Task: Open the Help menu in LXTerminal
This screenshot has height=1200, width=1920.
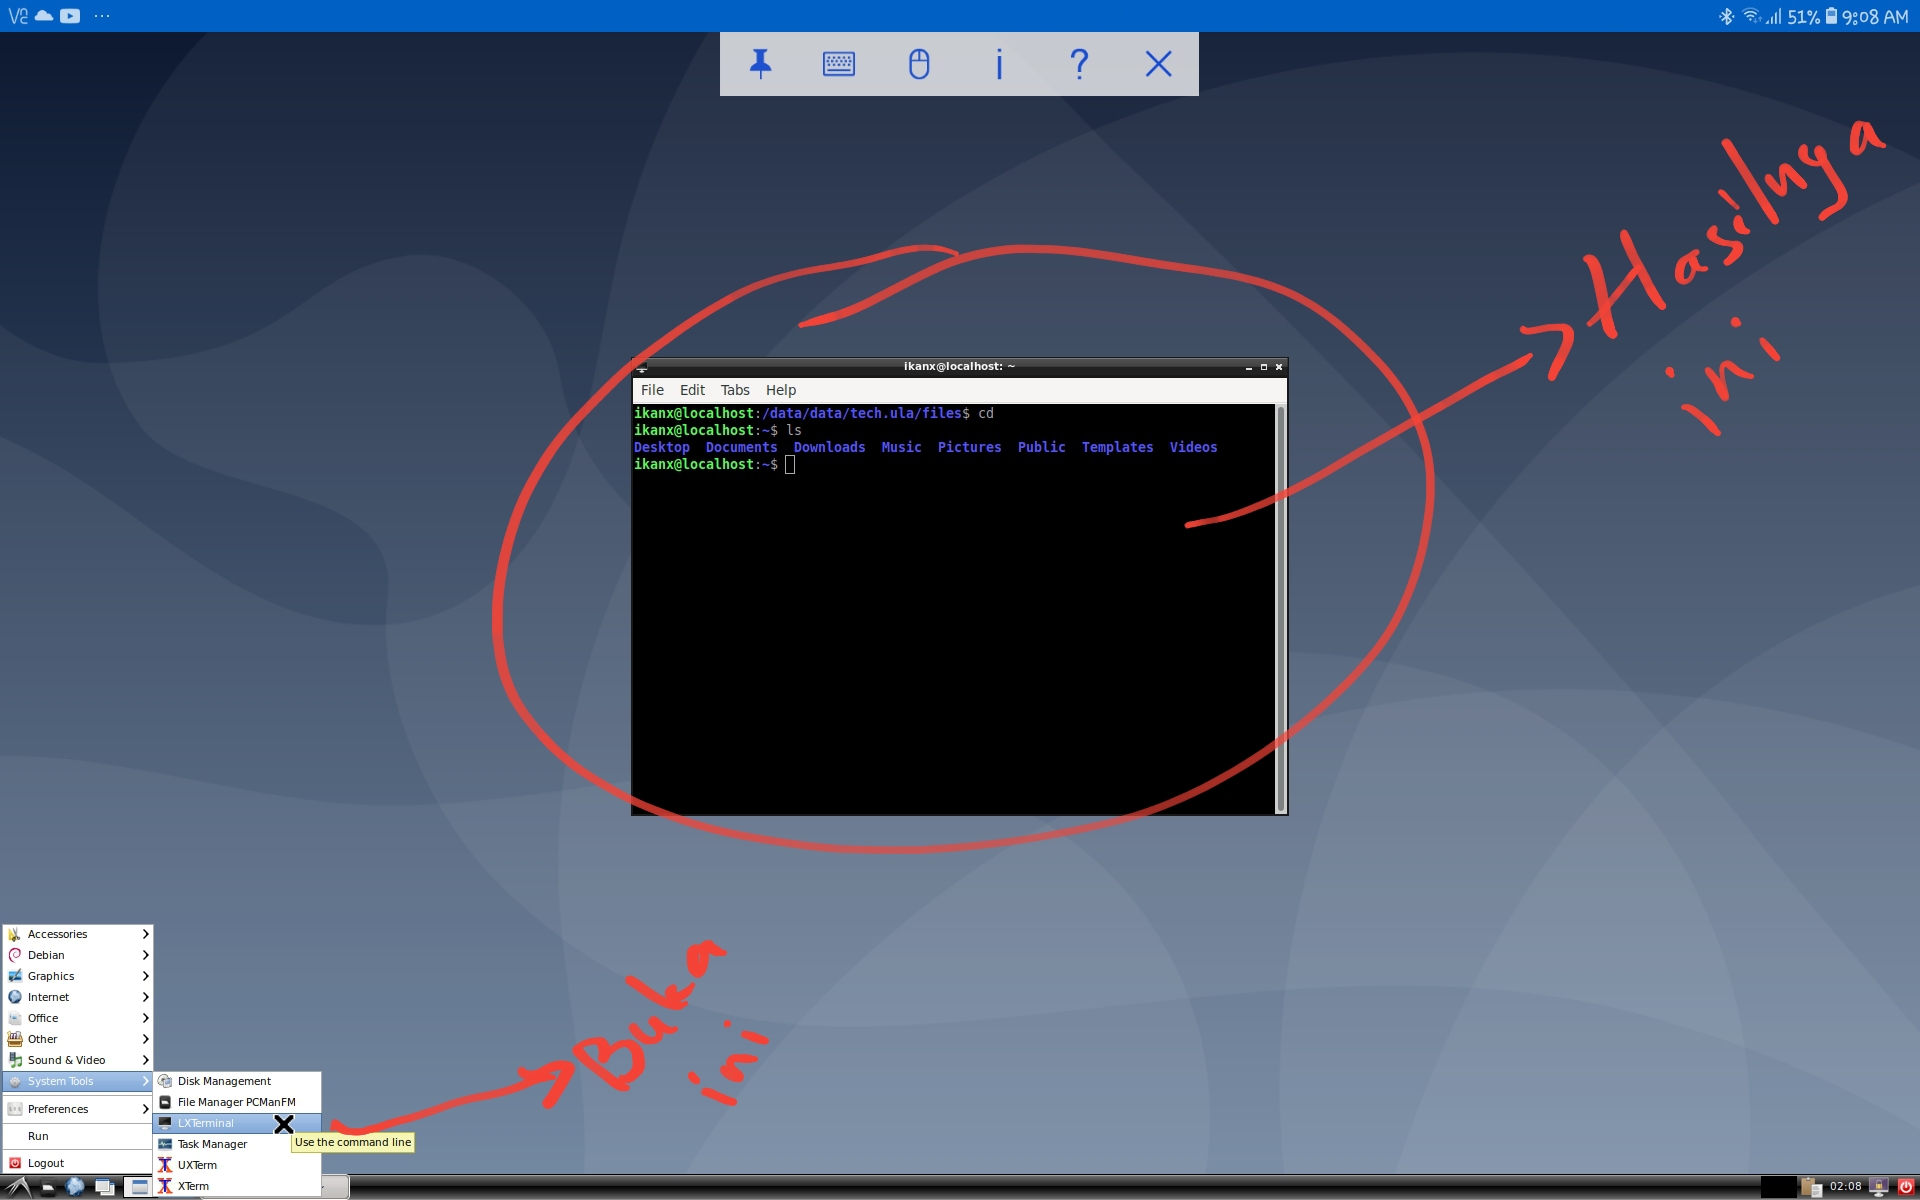Action: pyautogui.click(x=781, y=390)
